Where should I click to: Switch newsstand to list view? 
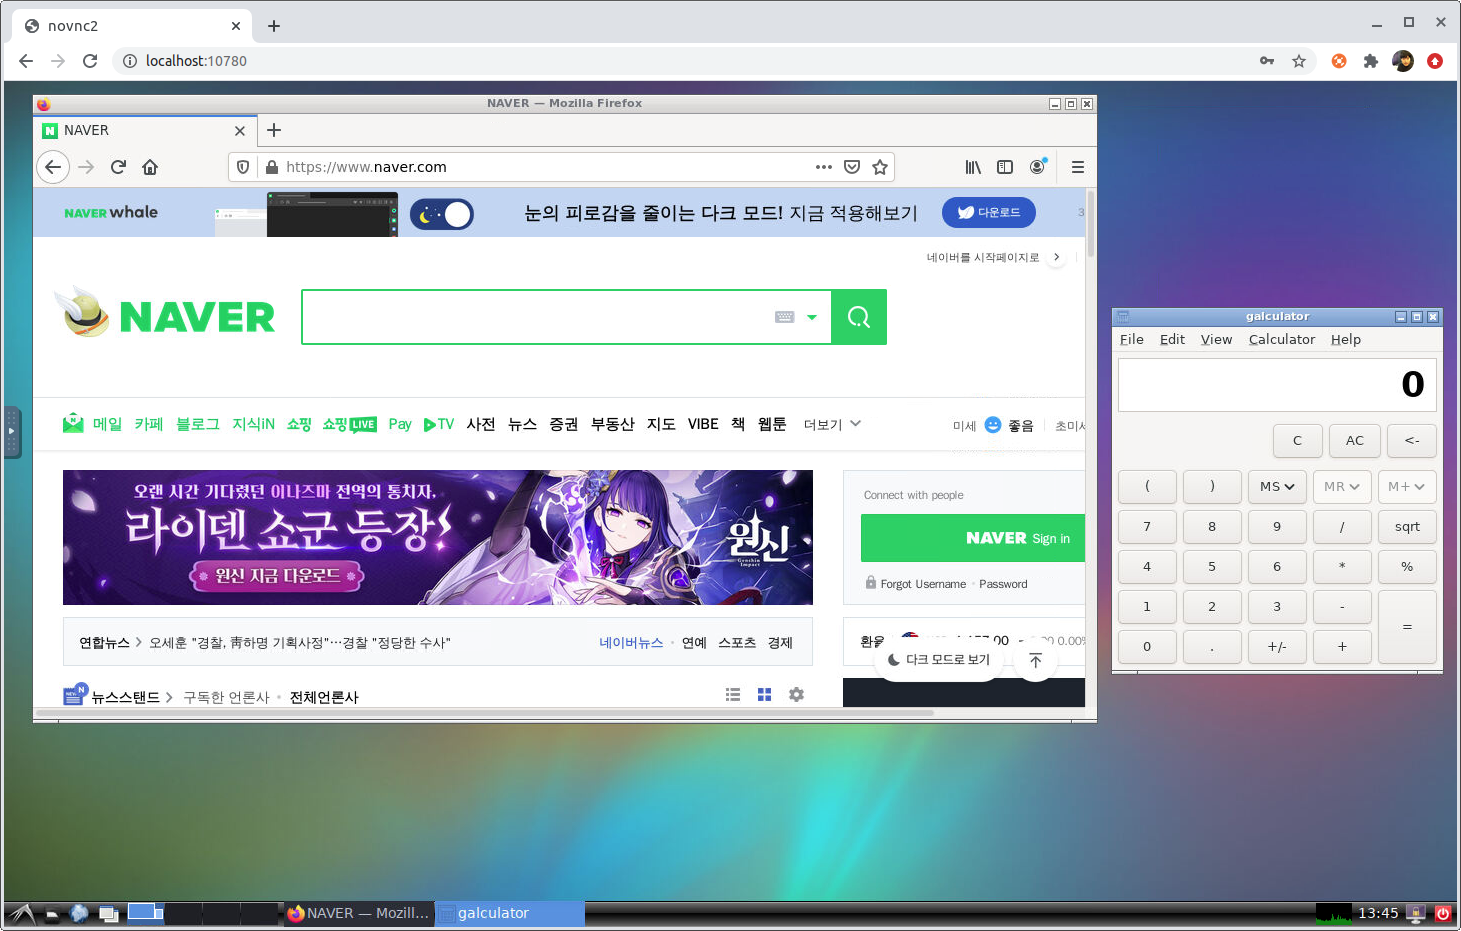(733, 694)
